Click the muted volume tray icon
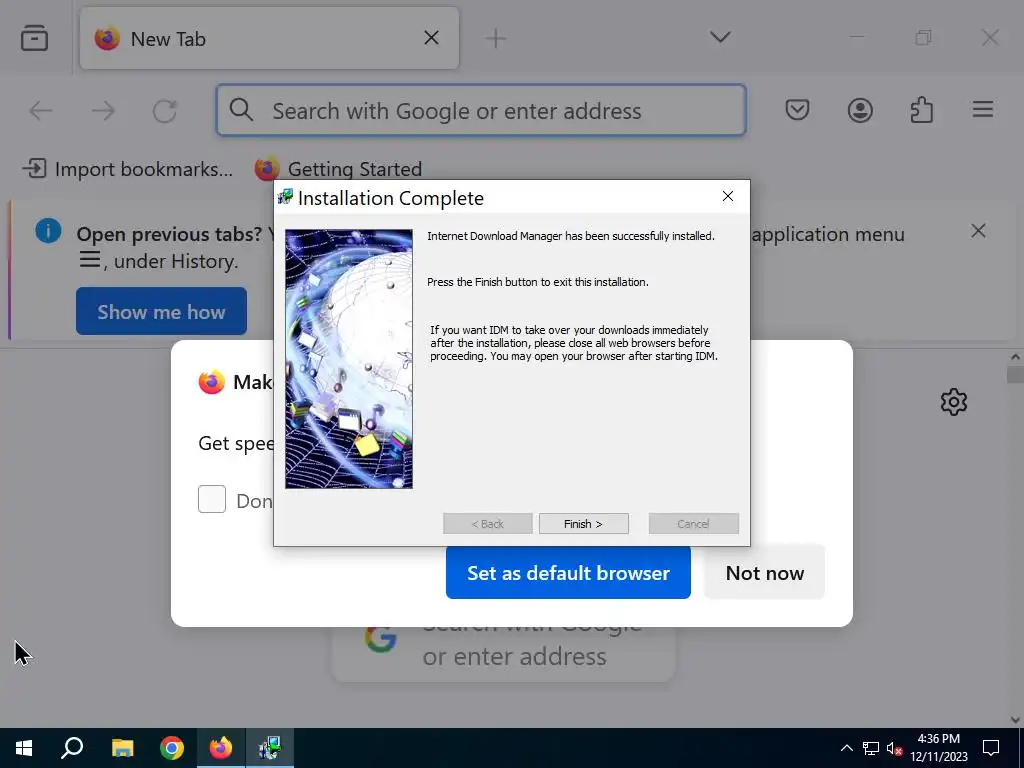 coord(895,748)
